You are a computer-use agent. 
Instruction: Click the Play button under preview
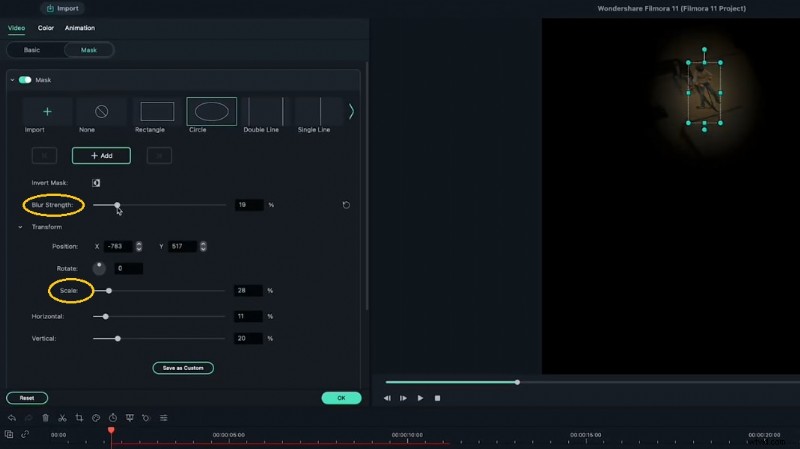tap(420, 398)
